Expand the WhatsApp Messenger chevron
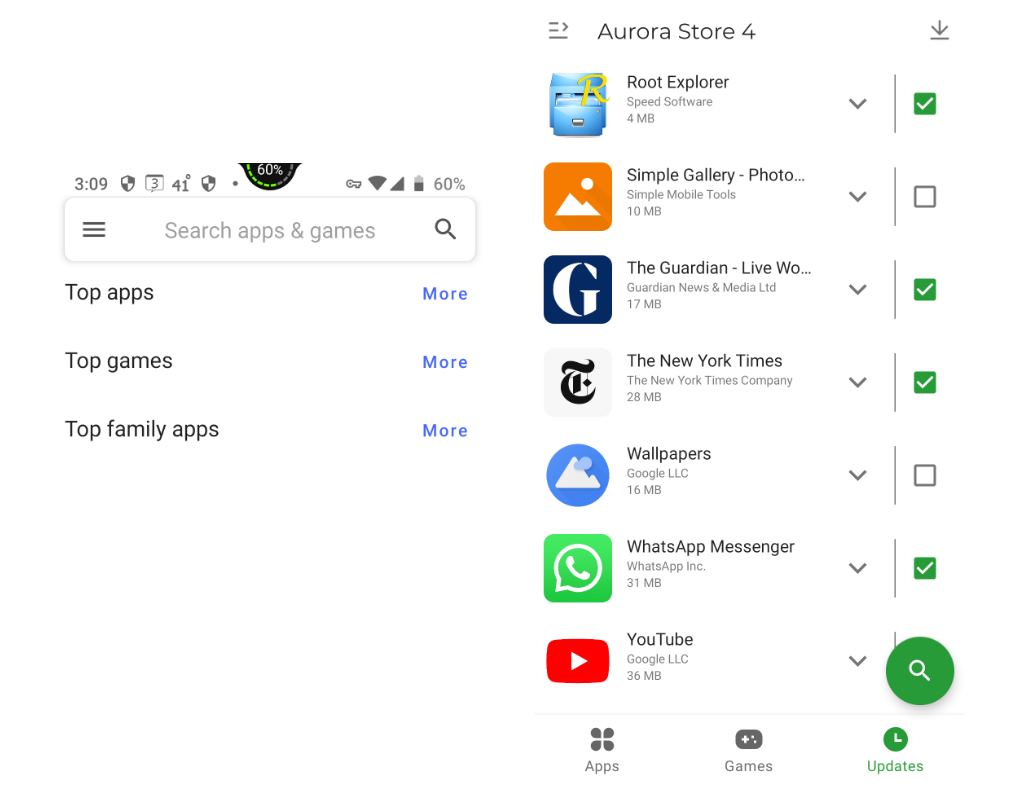This screenshot has width=1010, height=798. (x=857, y=568)
